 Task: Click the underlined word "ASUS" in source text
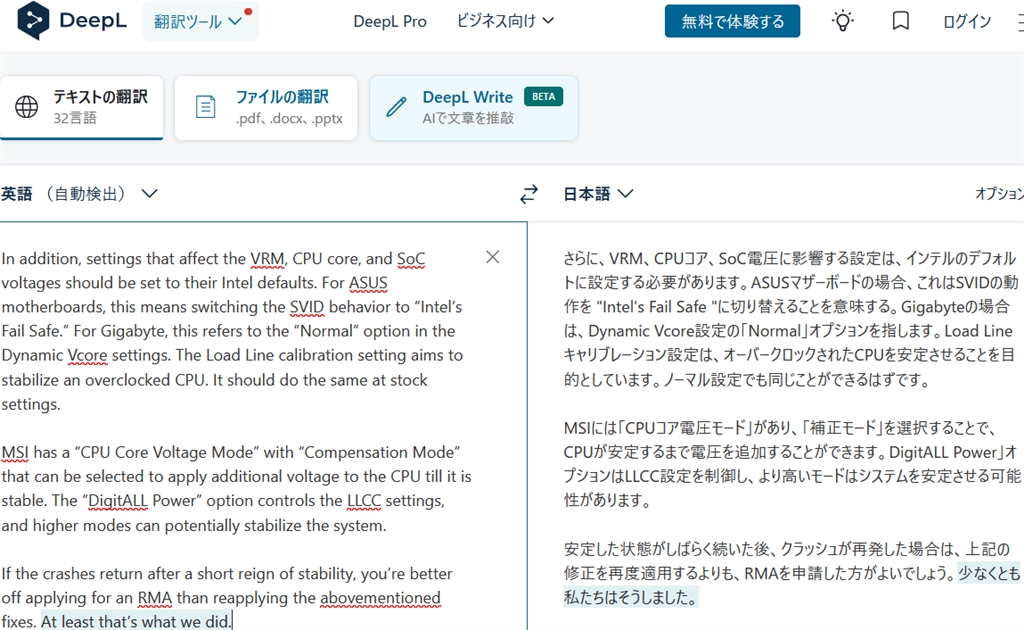368,283
